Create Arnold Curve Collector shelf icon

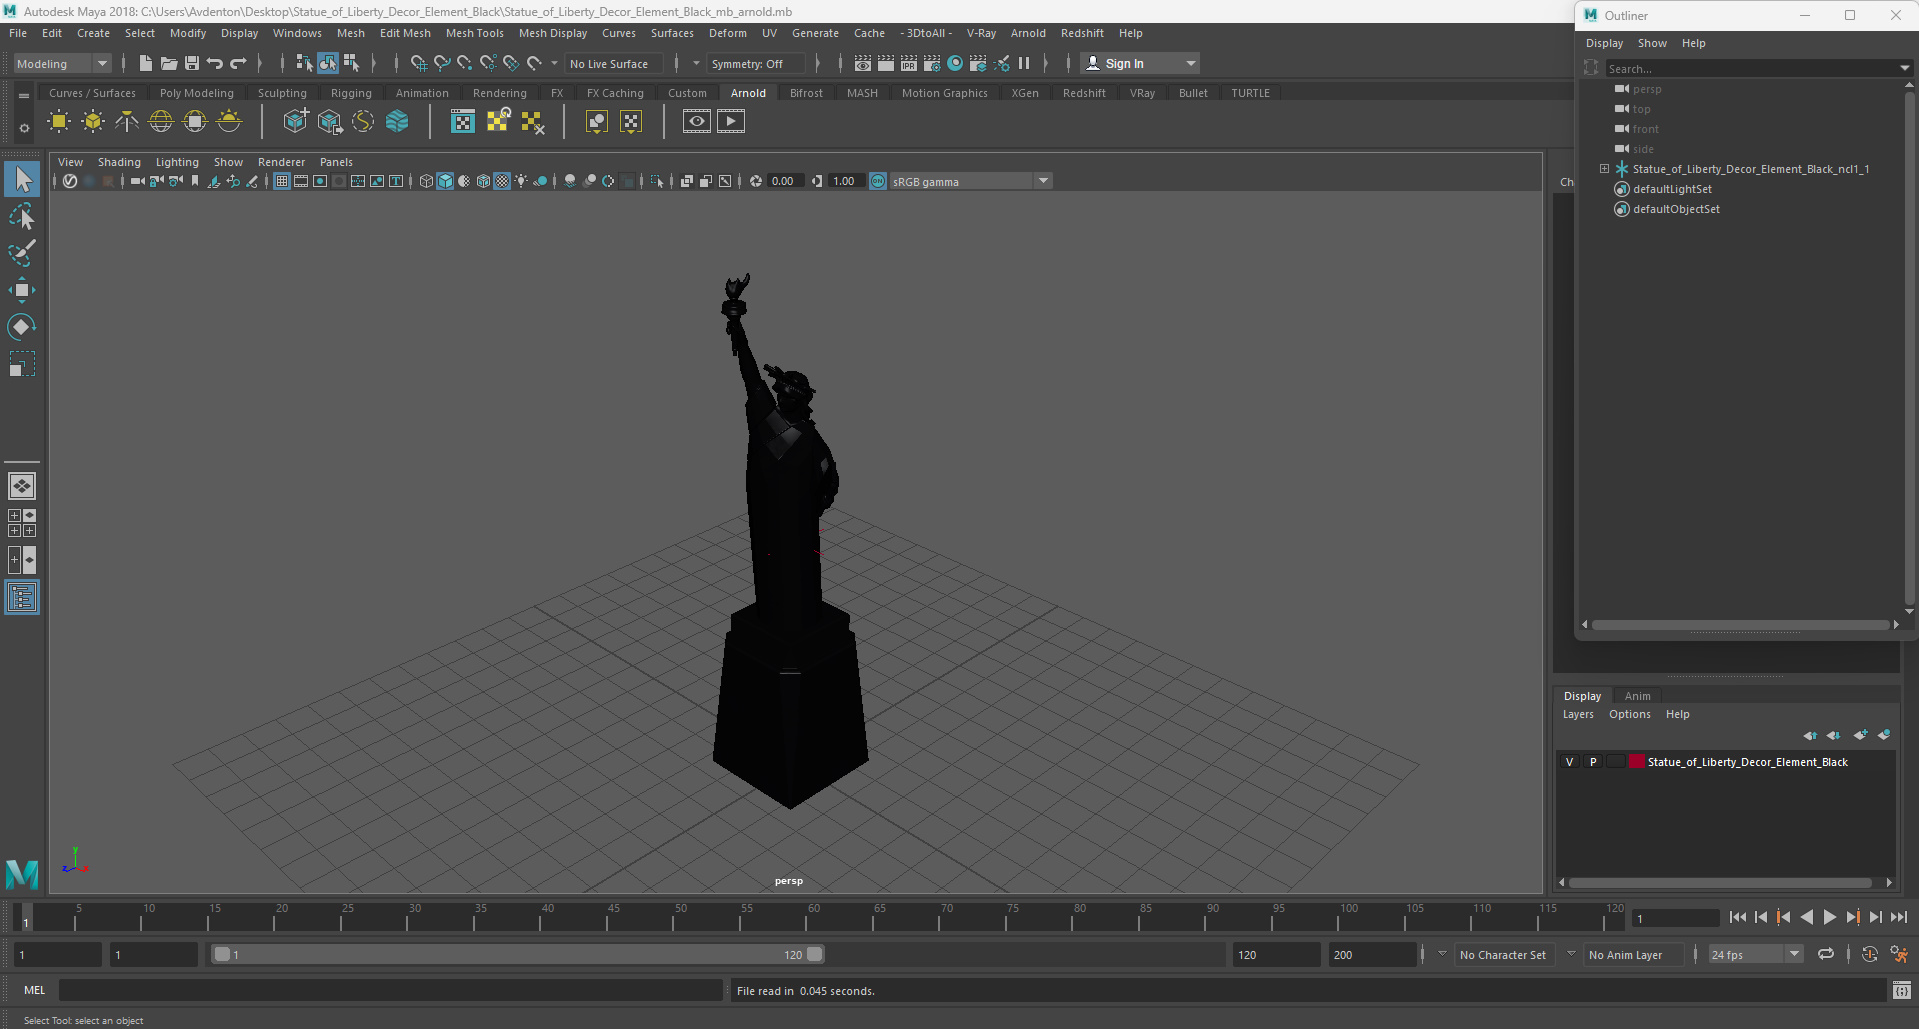(363, 122)
